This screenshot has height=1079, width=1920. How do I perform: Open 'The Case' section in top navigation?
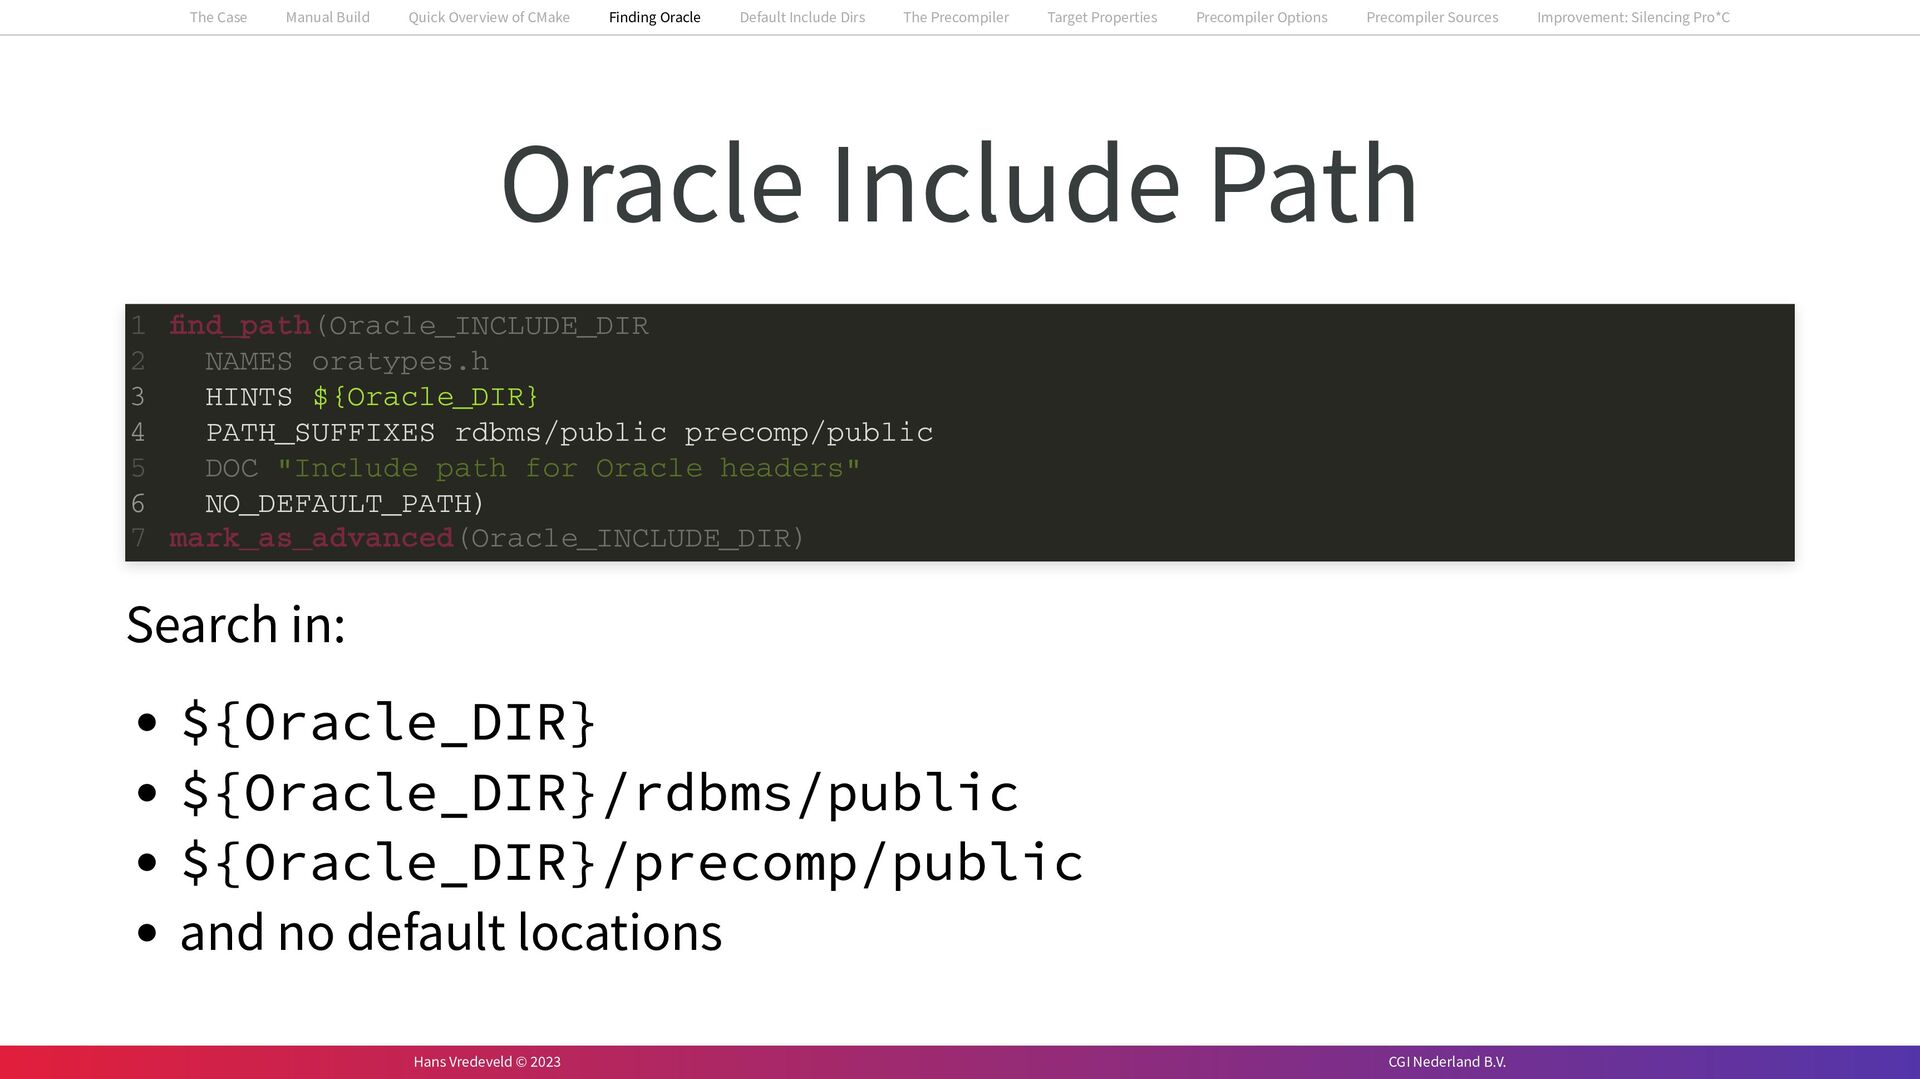pyautogui.click(x=218, y=17)
